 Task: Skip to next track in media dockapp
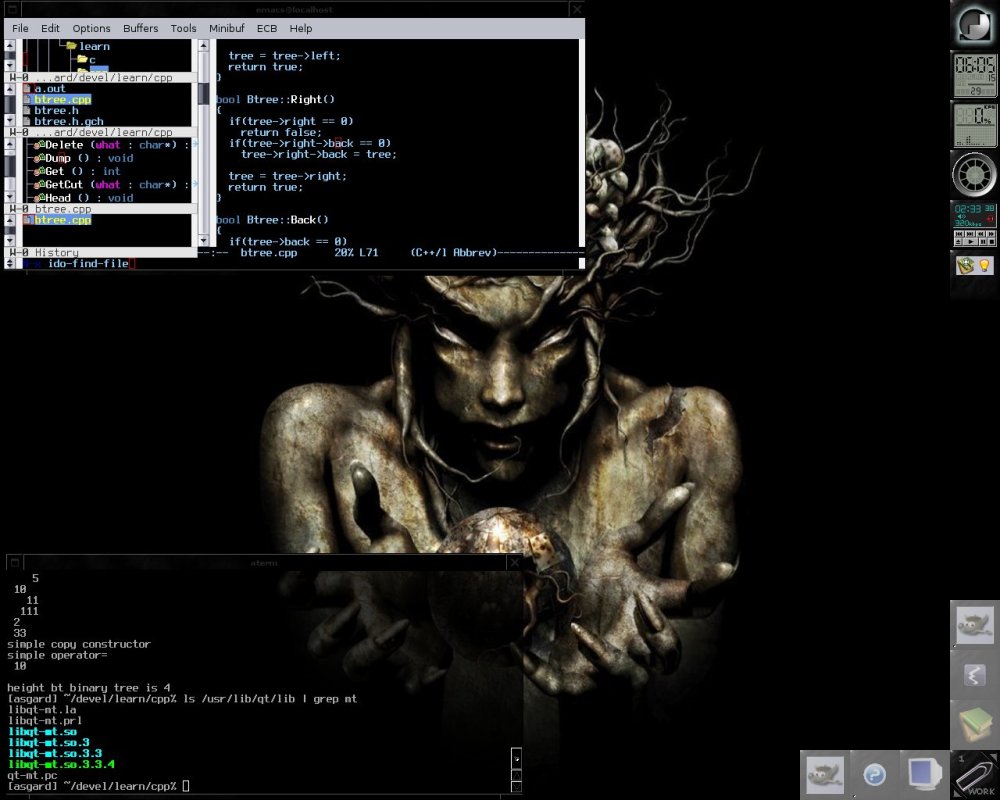click(970, 234)
